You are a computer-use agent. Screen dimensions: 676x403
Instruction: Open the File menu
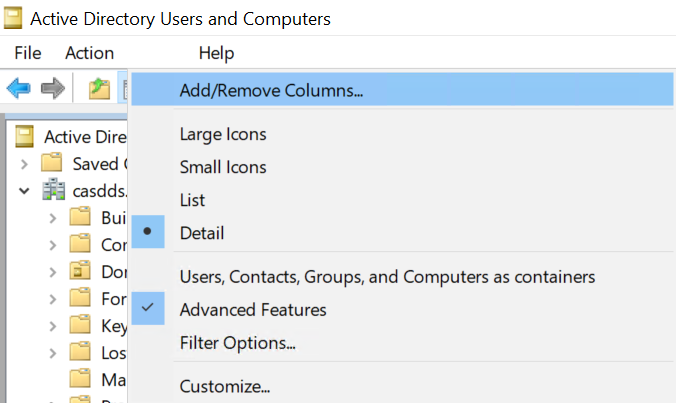tap(28, 53)
